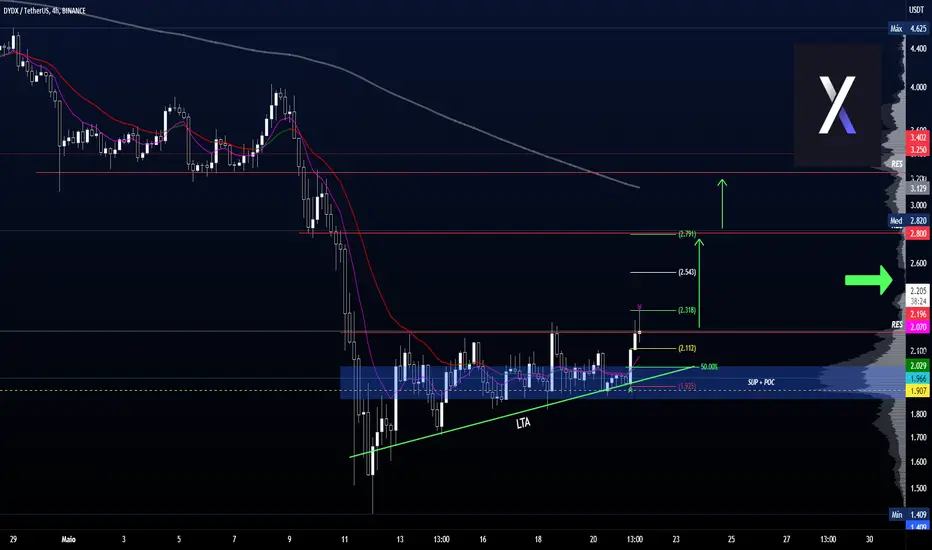This screenshot has height=550, width=932.
Task: Click the white 2.205 current price tag
Action: [918, 291]
